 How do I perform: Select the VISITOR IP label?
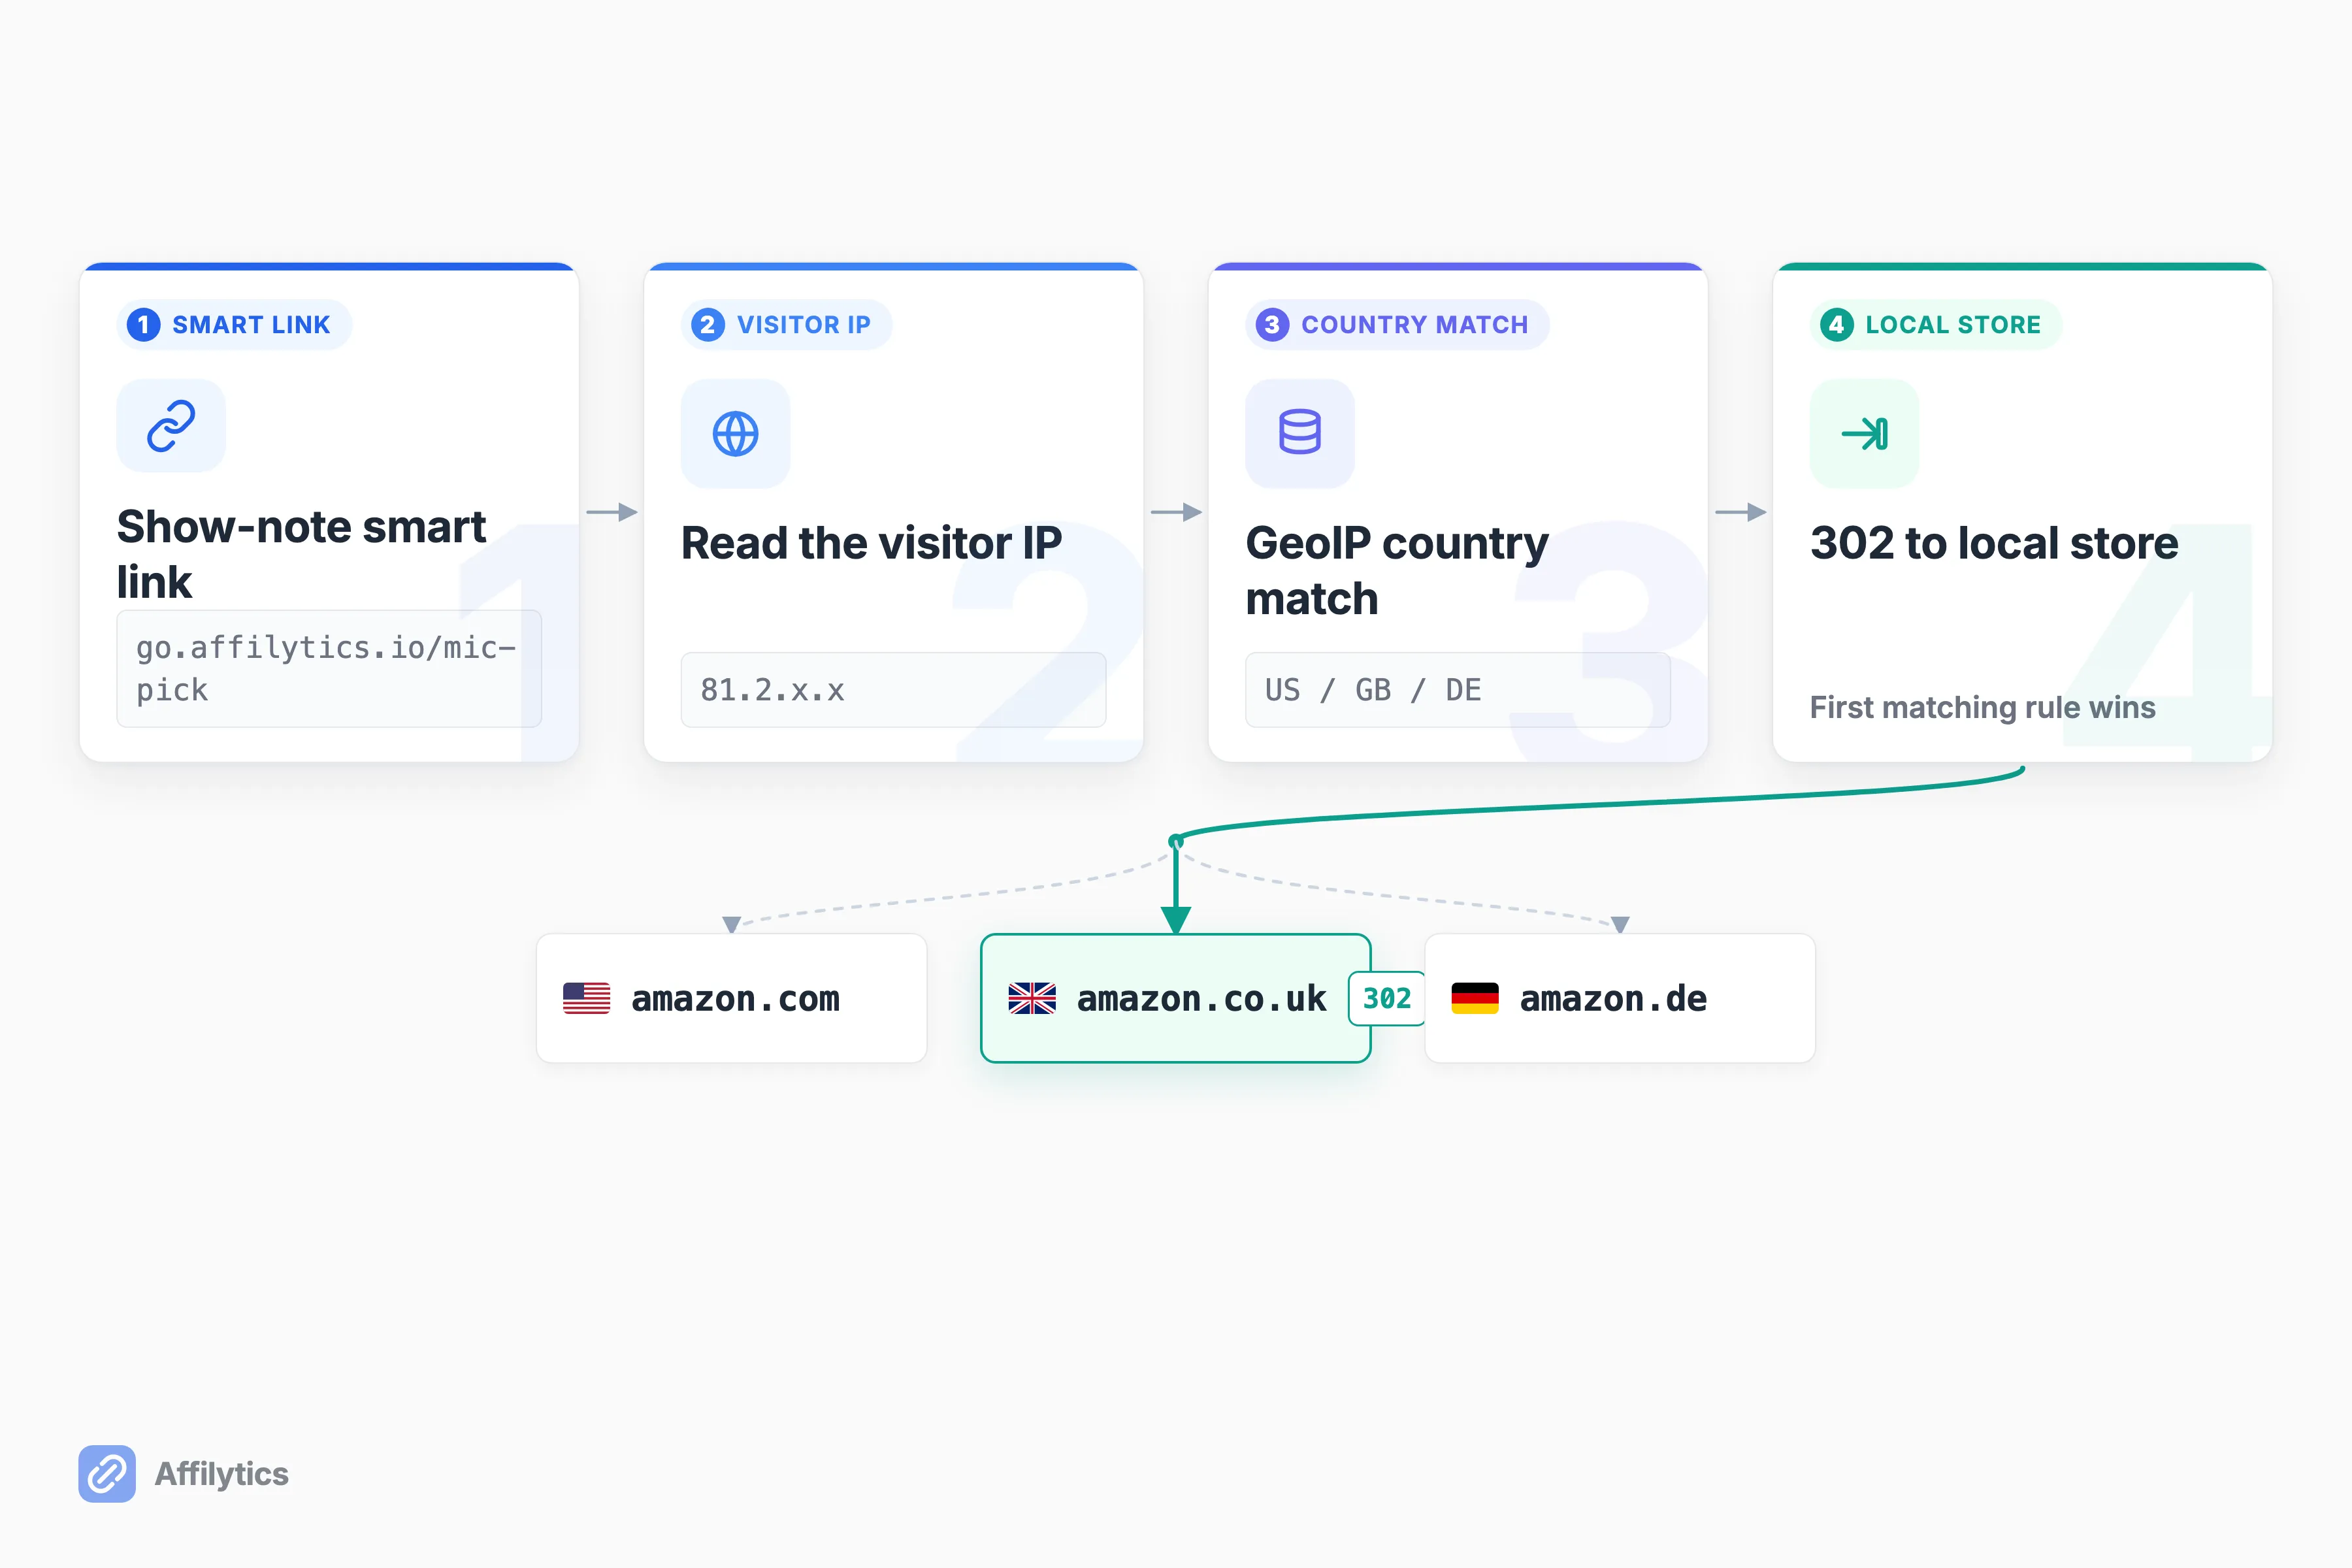(x=804, y=325)
